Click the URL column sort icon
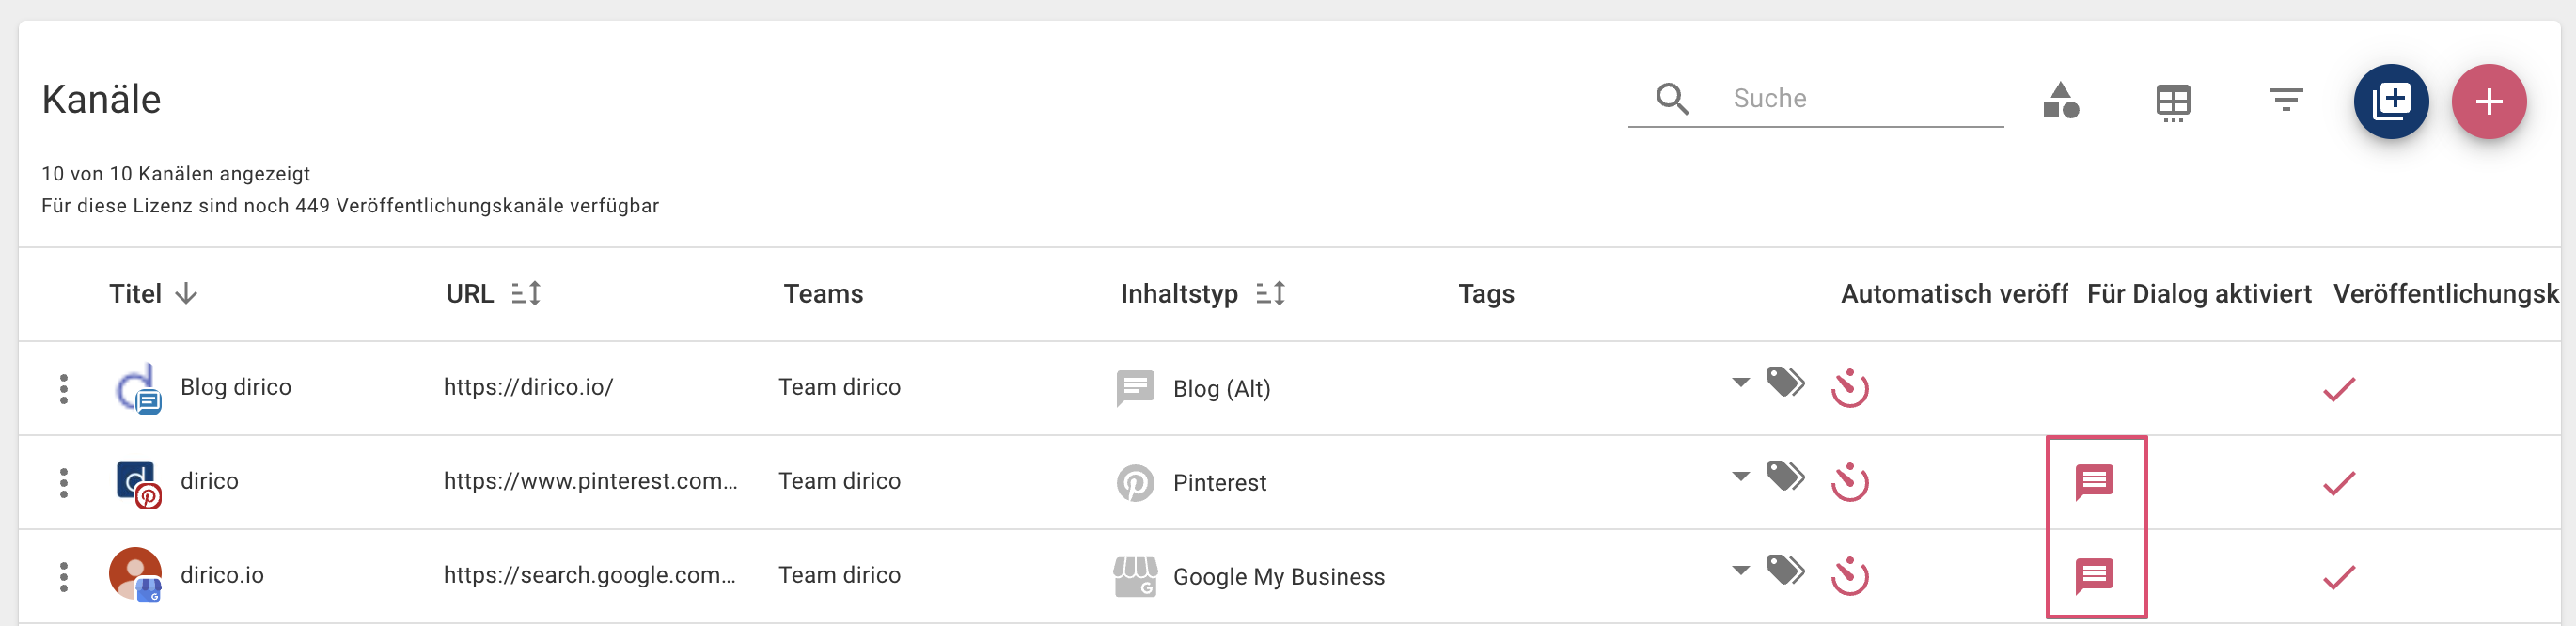This screenshot has width=2576, height=626. (x=526, y=294)
